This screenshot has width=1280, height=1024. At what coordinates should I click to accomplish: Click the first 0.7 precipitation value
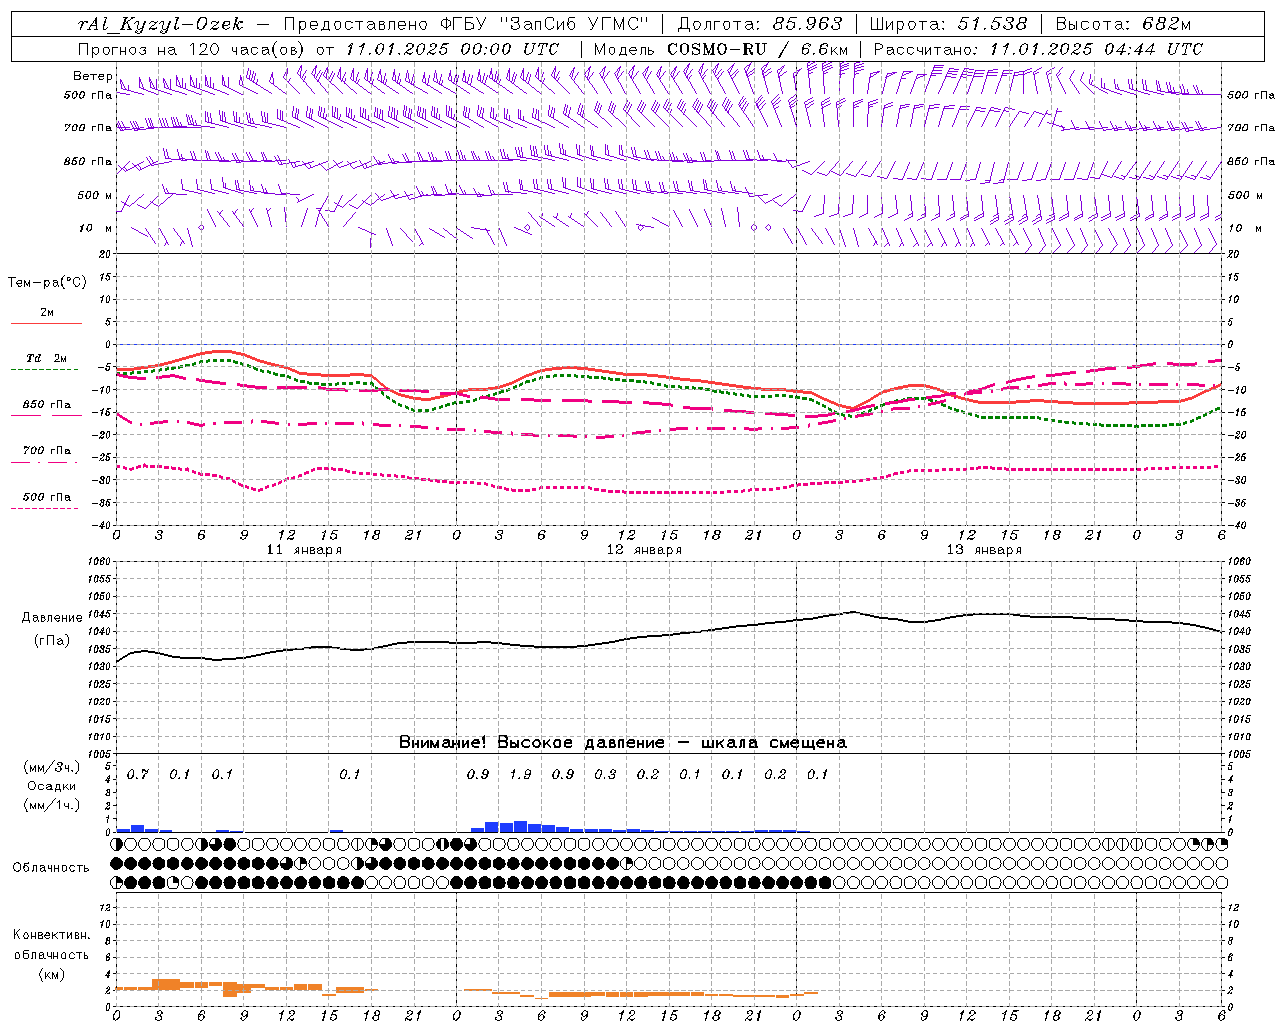[x=137, y=774]
